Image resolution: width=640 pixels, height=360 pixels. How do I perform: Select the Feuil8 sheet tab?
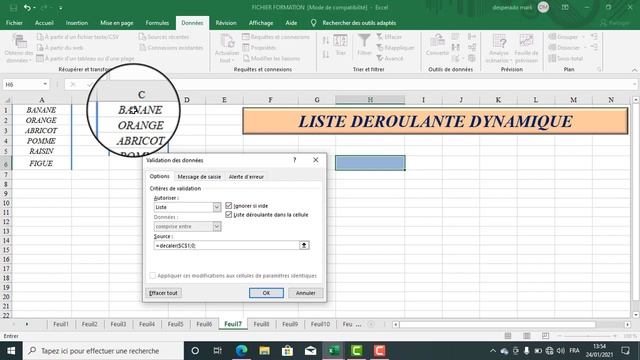pyautogui.click(x=261, y=324)
